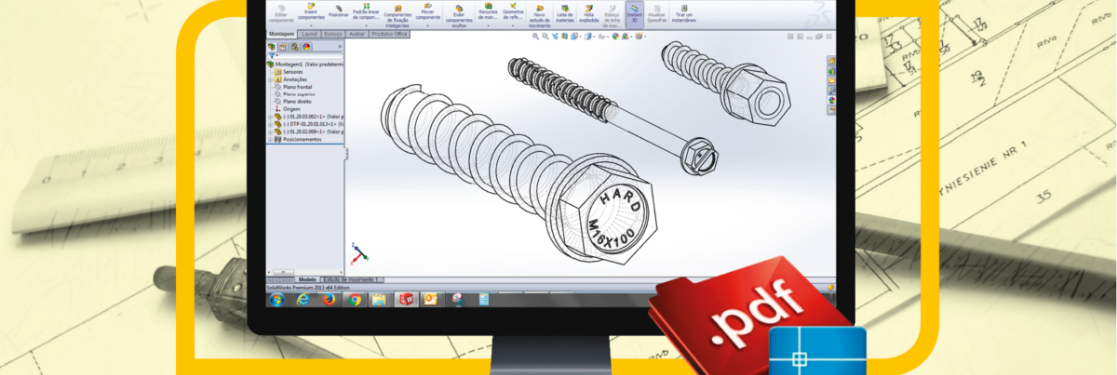Expand the Posicionamentos tree node
The height and width of the screenshot is (375, 1117).
pos(270,139)
